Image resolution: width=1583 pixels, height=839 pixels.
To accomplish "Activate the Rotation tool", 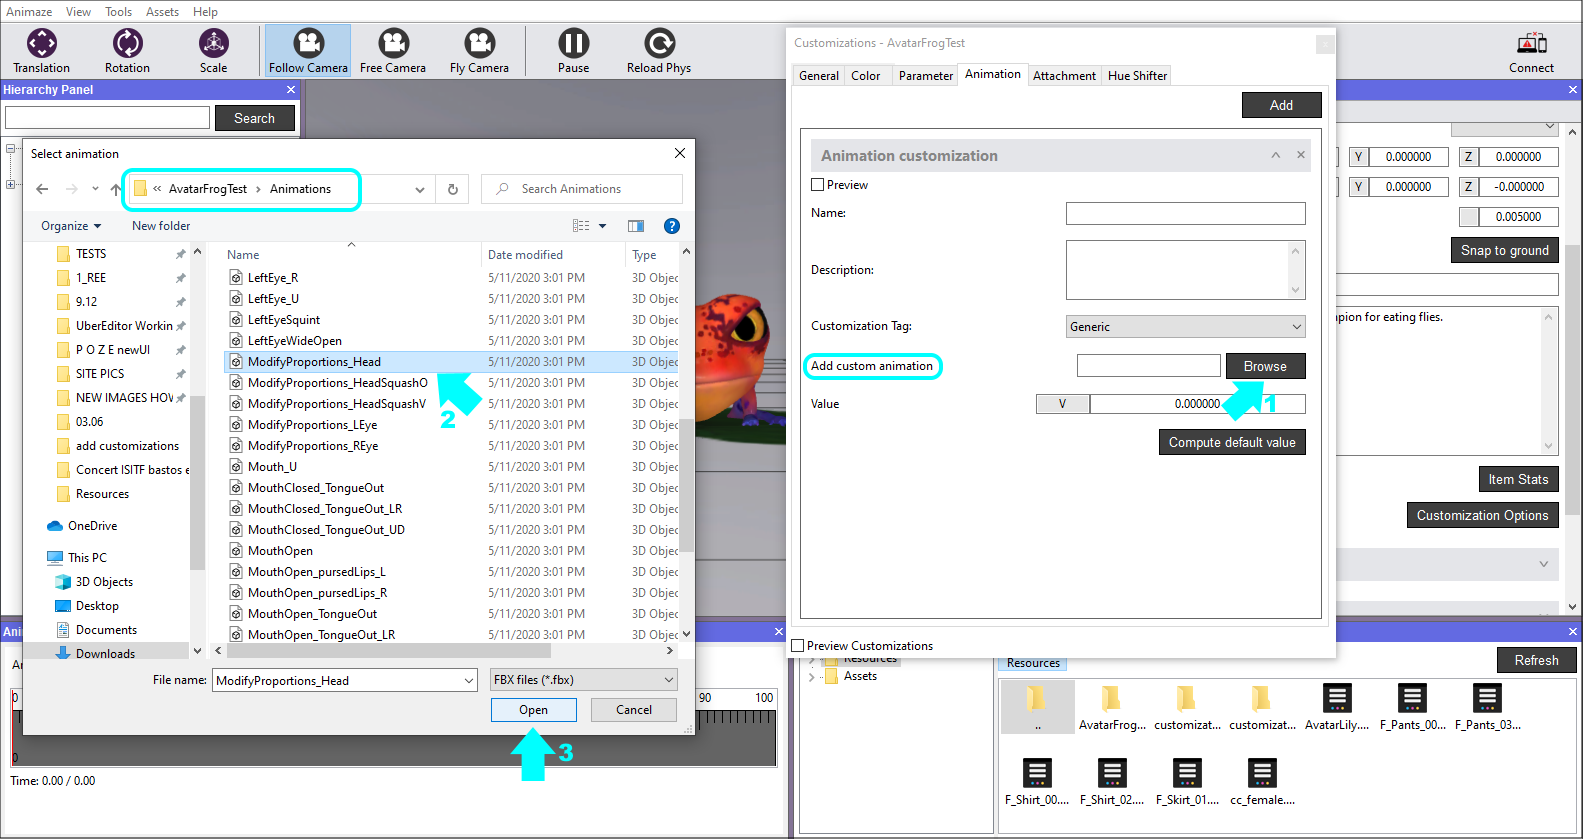I will click(x=127, y=51).
